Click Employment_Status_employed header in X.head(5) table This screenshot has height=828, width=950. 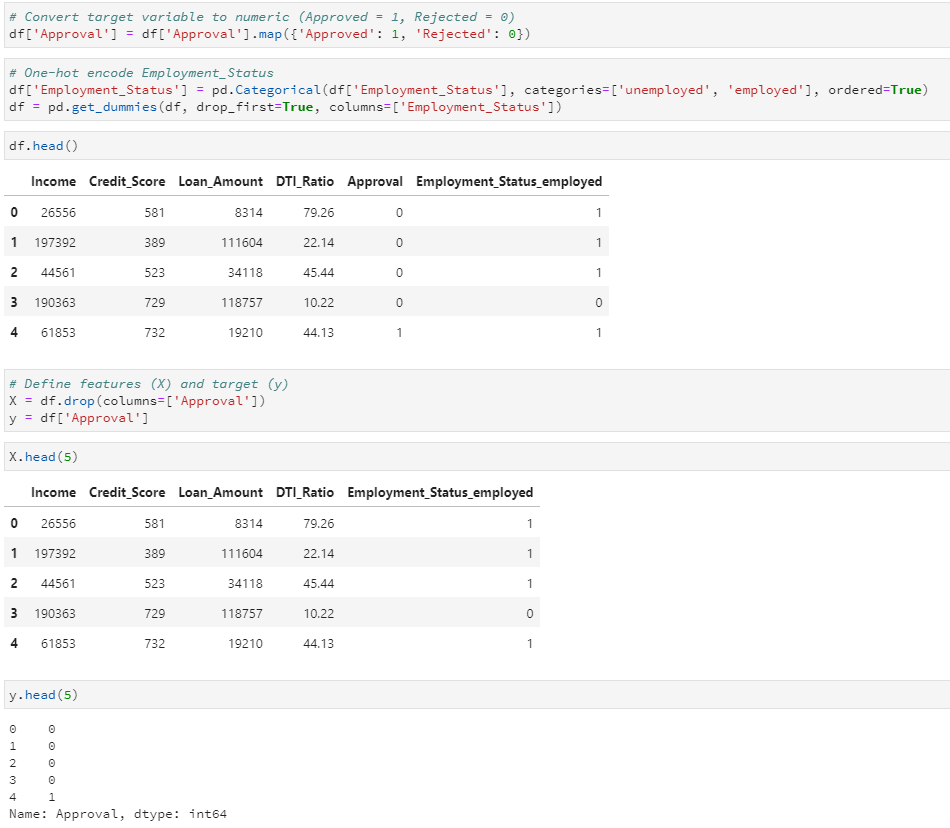pyautogui.click(x=439, y=493)
